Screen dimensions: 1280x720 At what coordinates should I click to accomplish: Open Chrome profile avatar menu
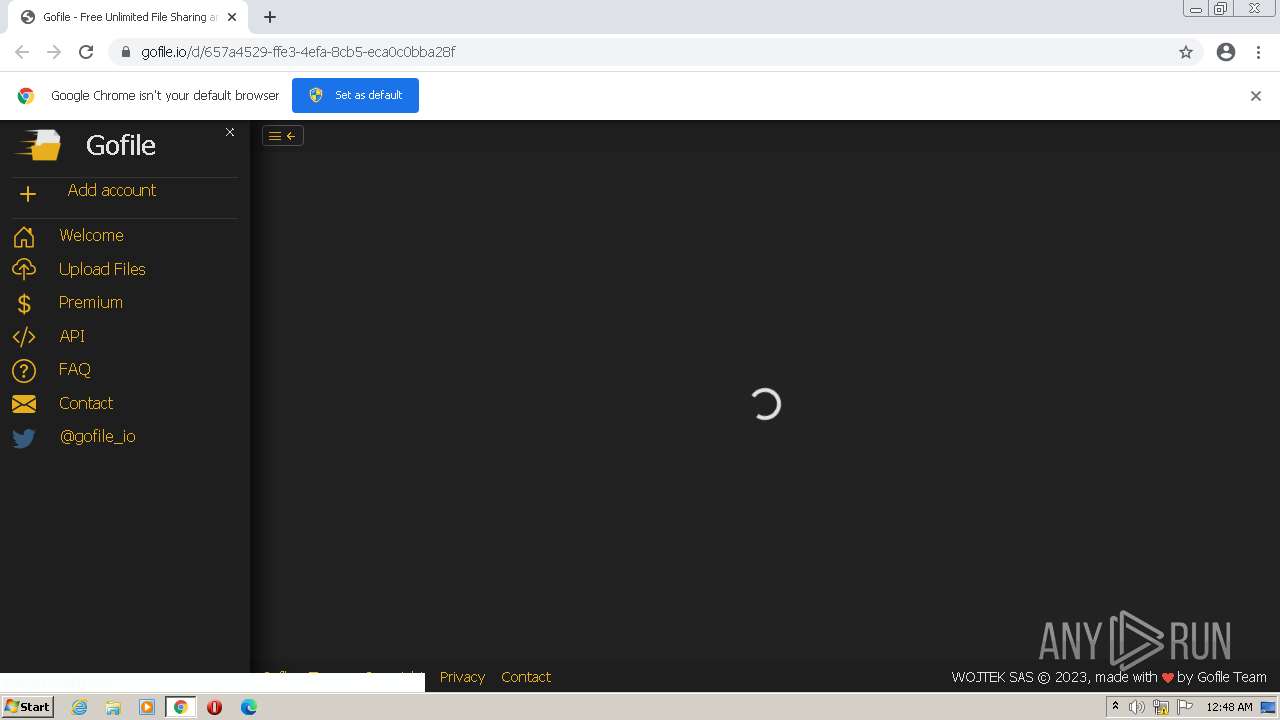coord(1226,52)
